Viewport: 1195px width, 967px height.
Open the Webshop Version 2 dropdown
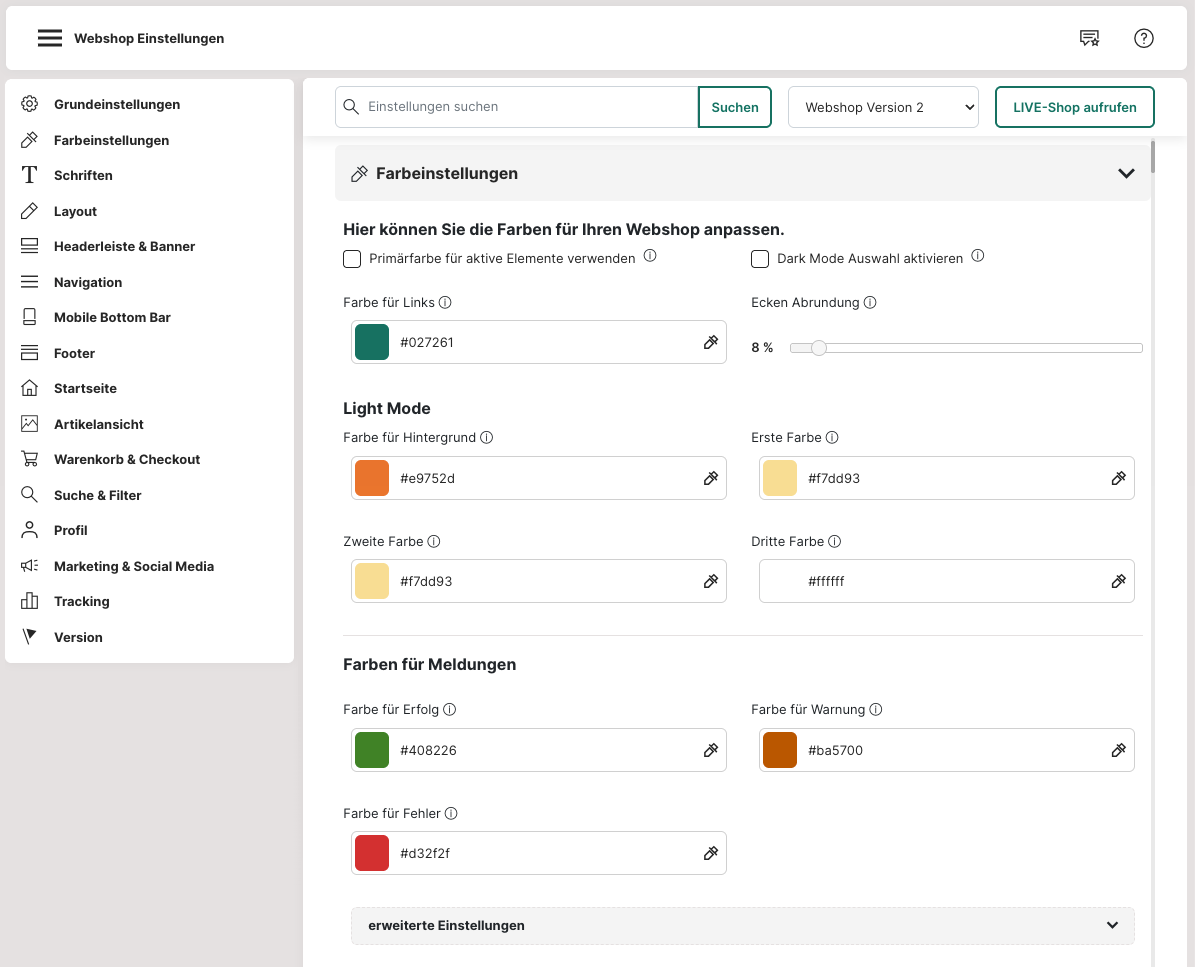(x=883, y=107)
